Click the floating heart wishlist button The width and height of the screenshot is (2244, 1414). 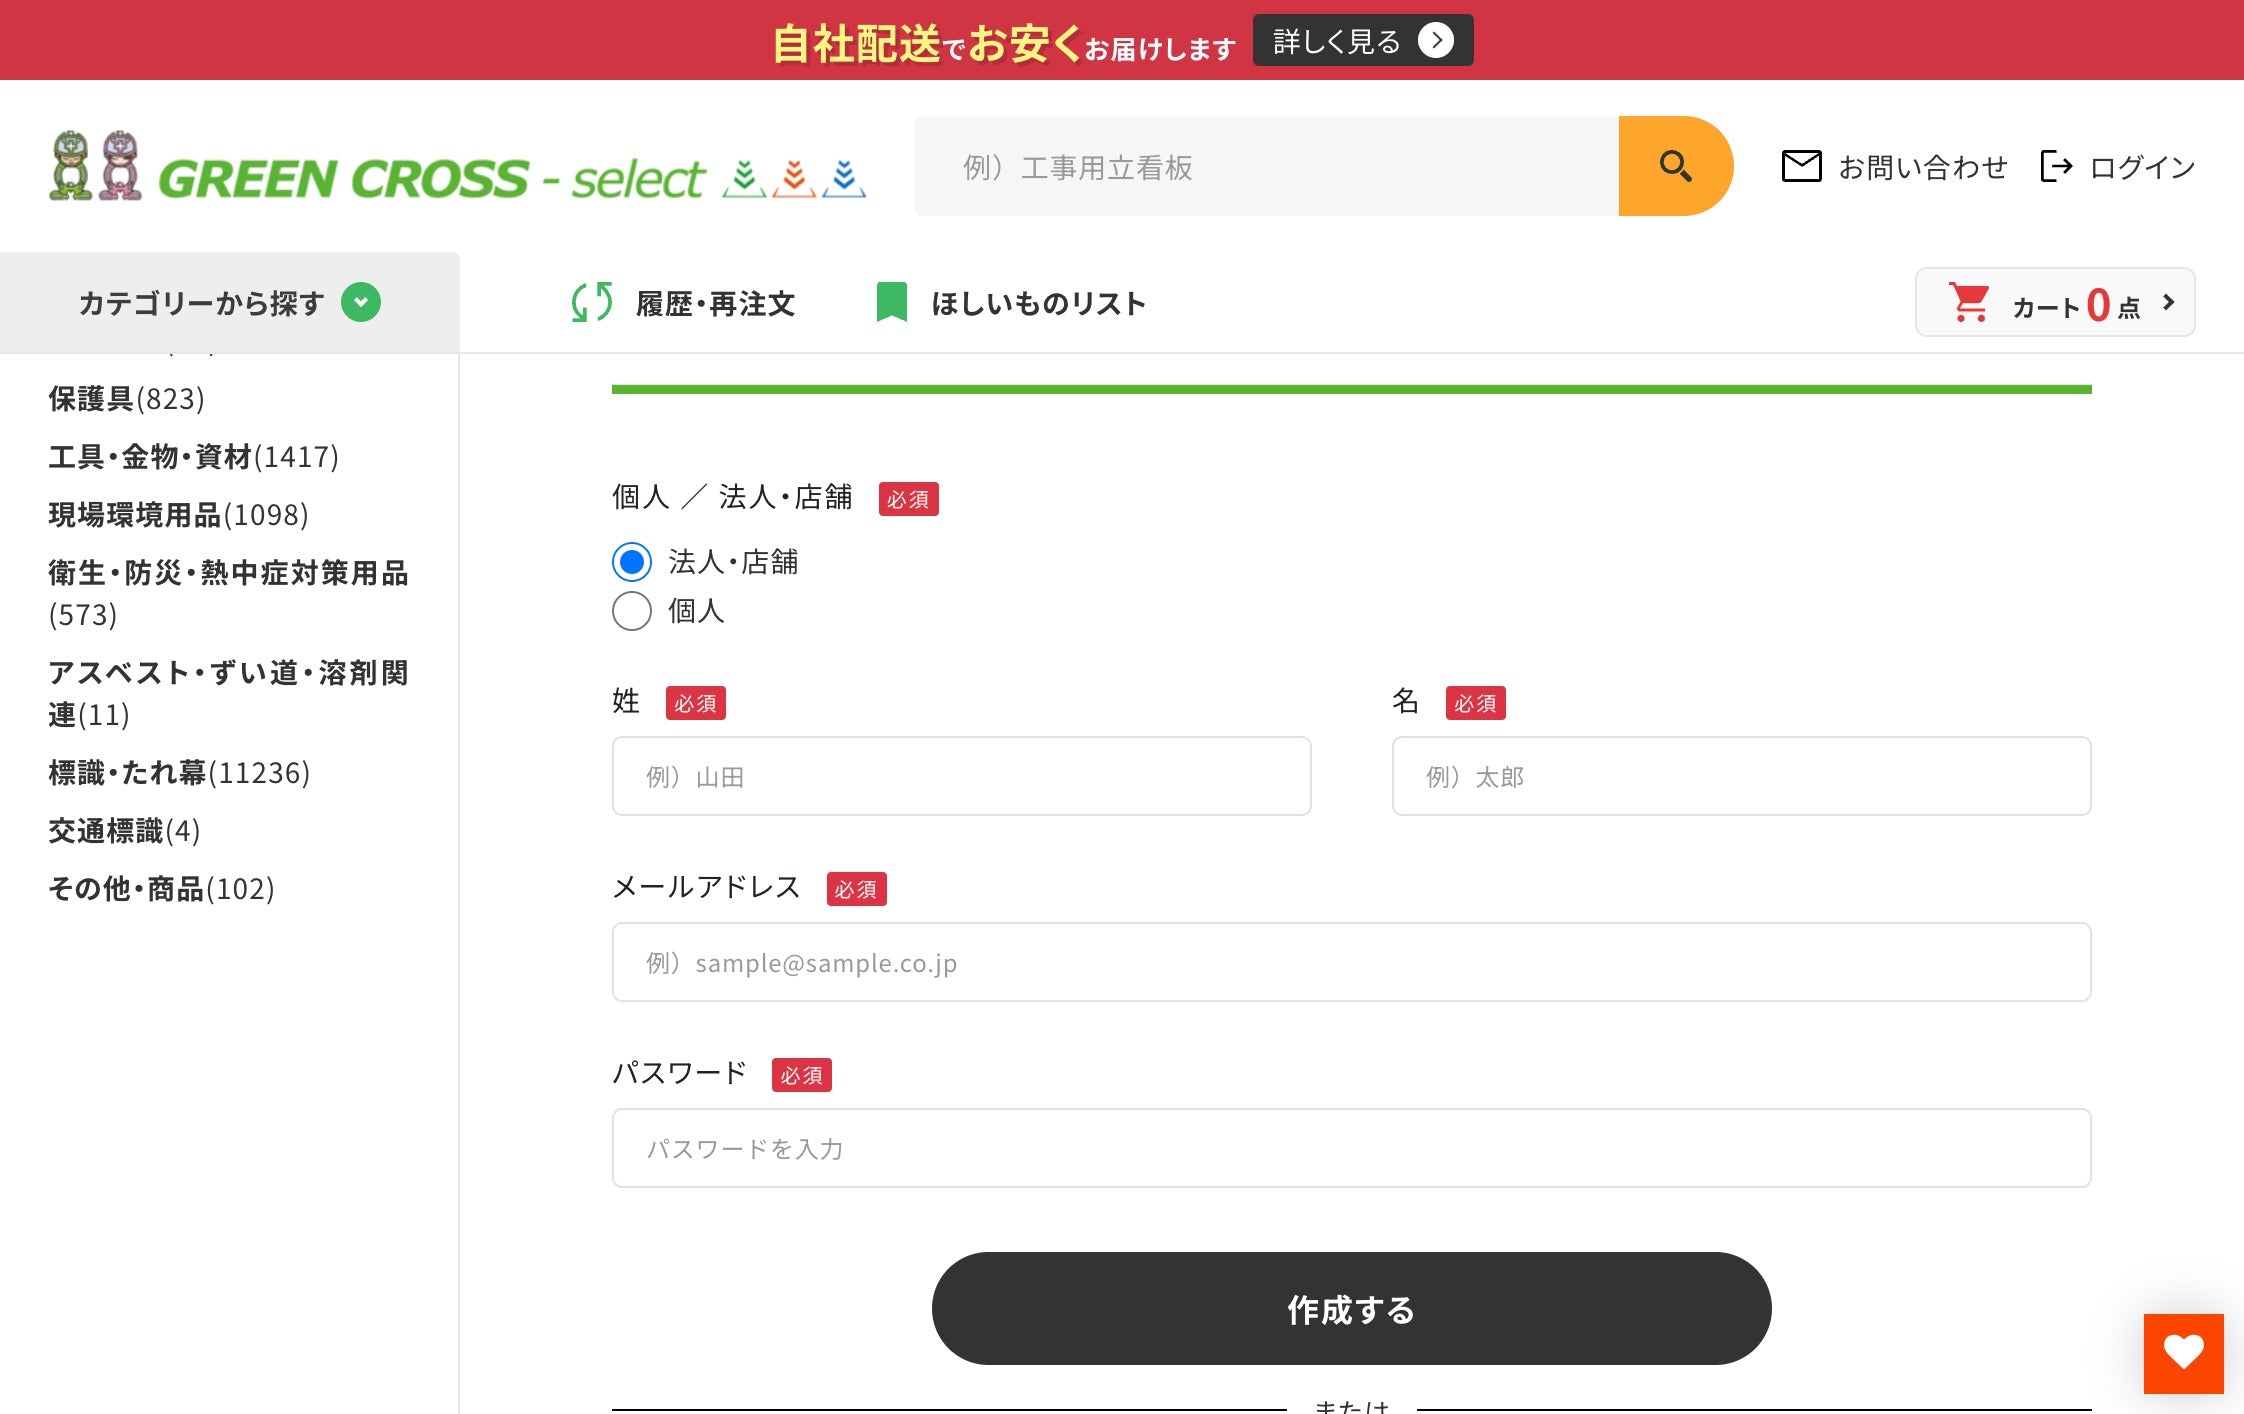(2184, 1353)
